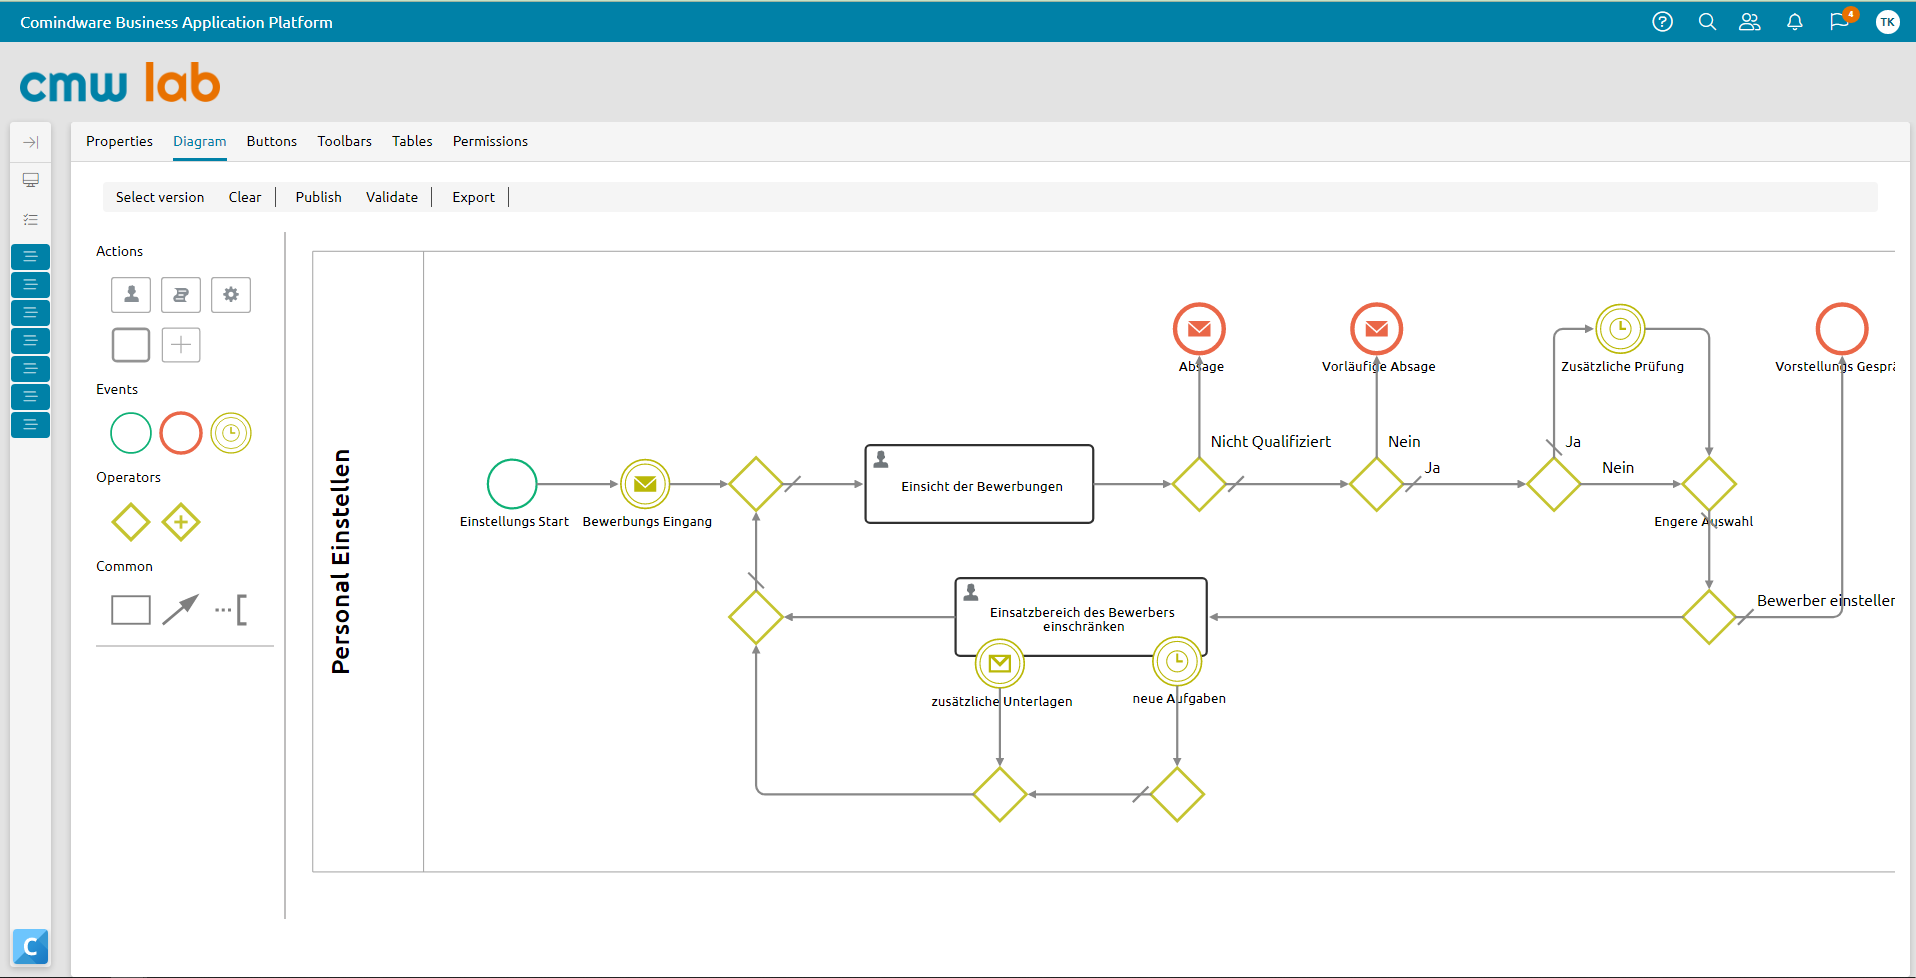Switch to the Diagram tab

pos(200,141)
